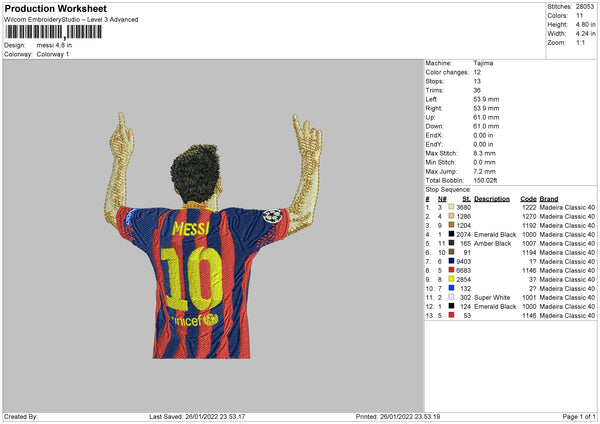The image size is (600, 424).
Task: Click 'Emerald Black' description in row 4
Action: [x=495, y=235]
